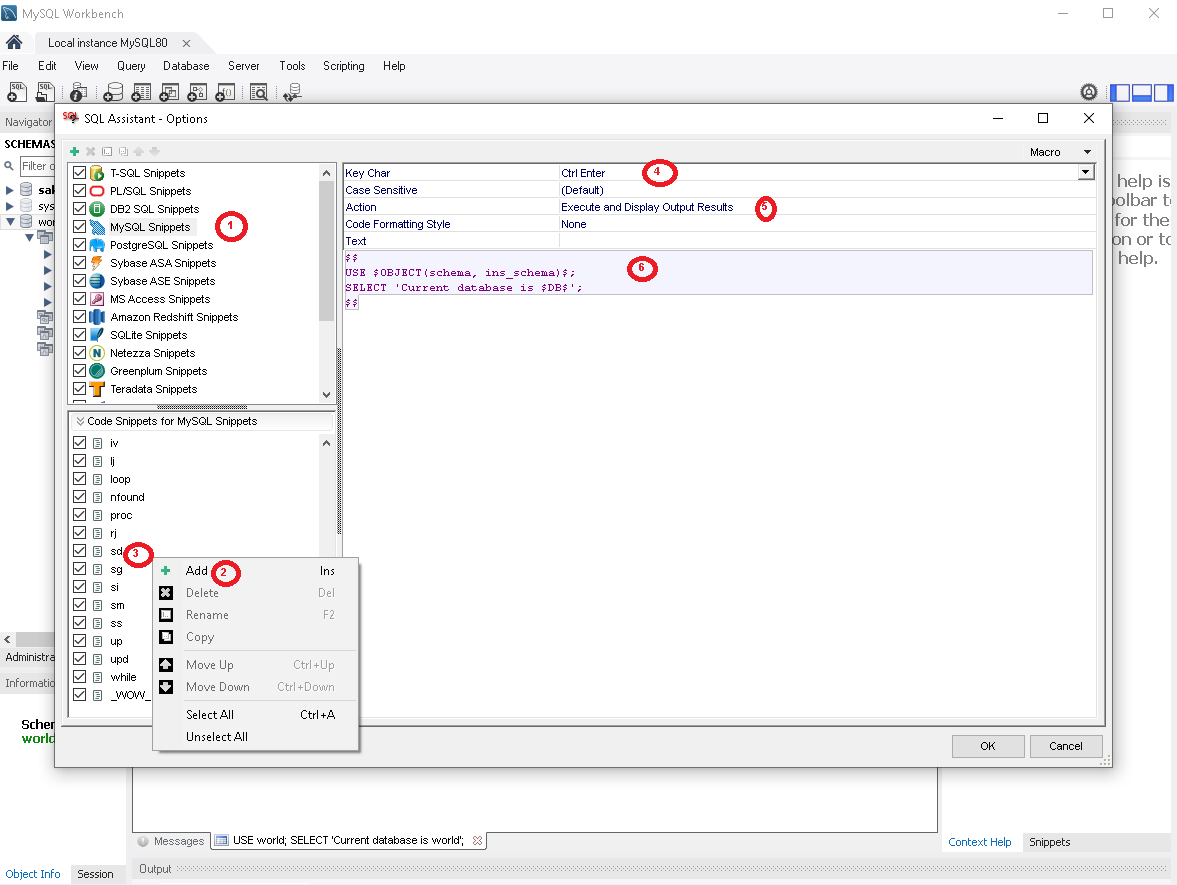Screen dimensions: 1177x885
Task: Click the create new schema toolbar icon
Action: [113, 92]
